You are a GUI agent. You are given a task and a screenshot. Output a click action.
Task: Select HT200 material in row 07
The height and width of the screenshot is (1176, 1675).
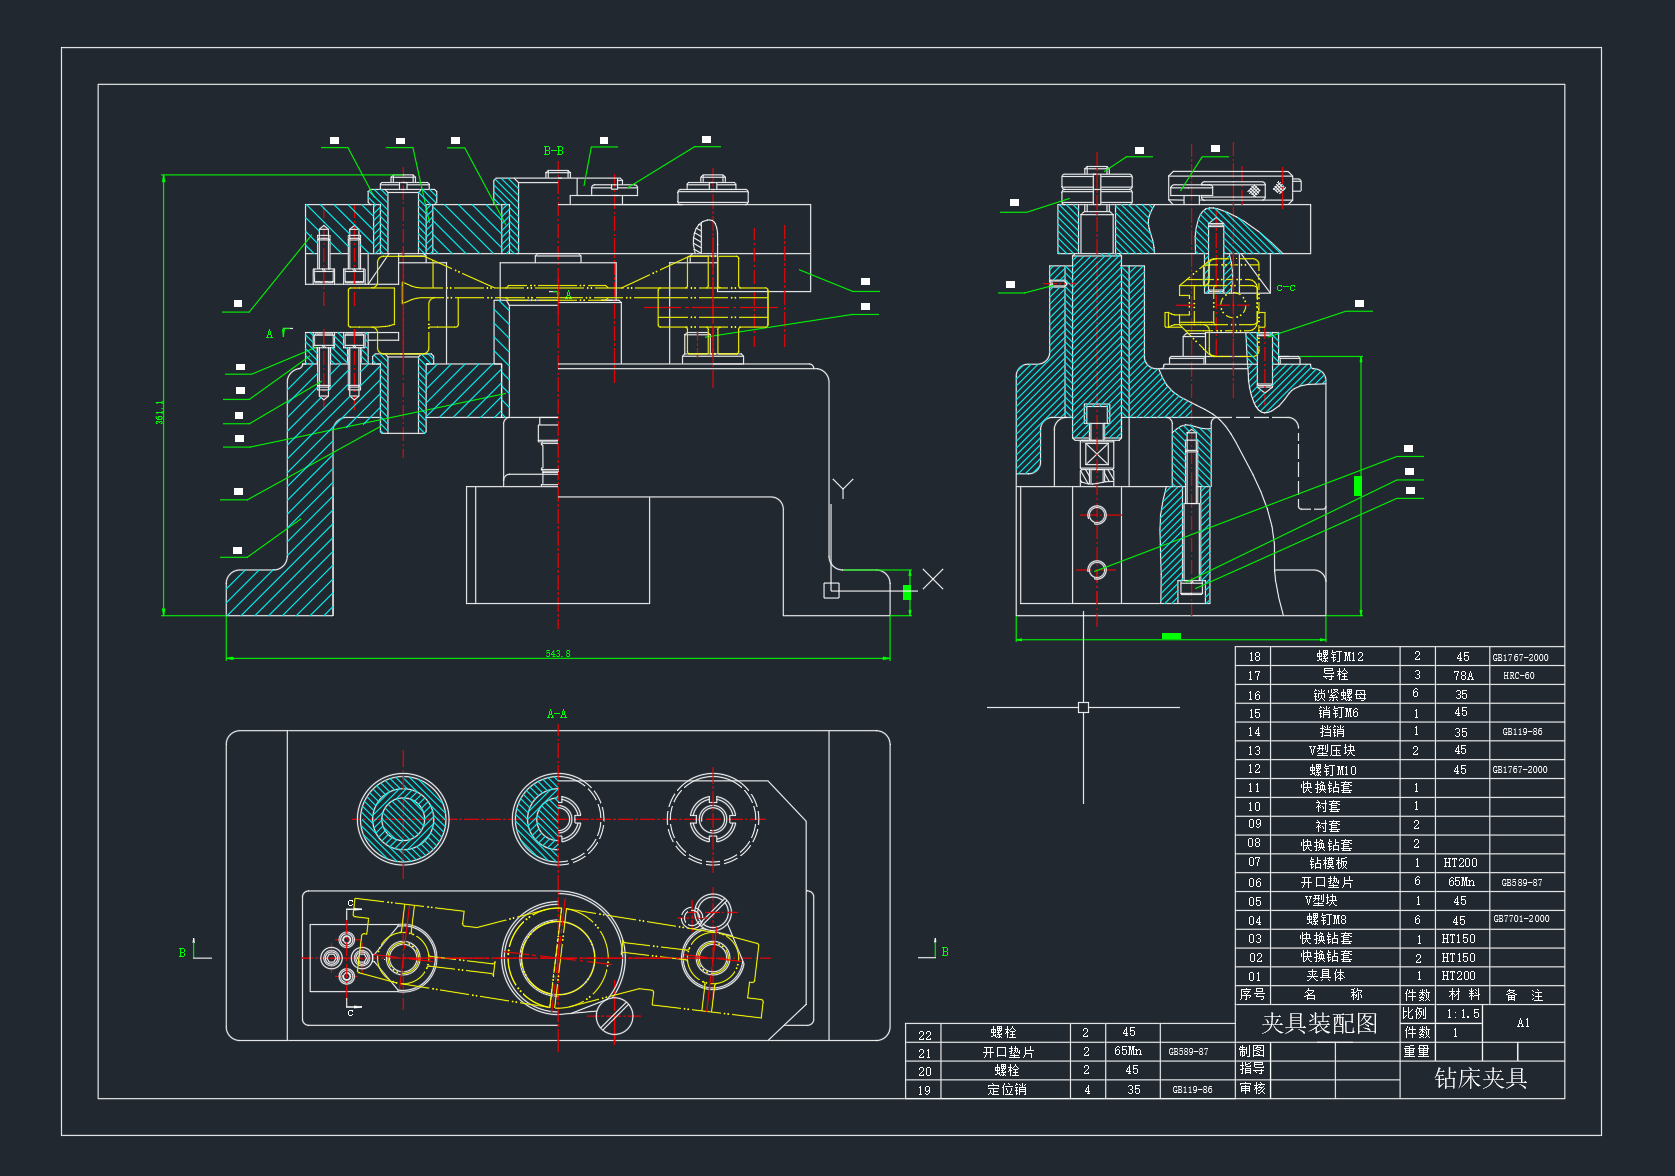pyautogui.click(x=1460, y=863)
